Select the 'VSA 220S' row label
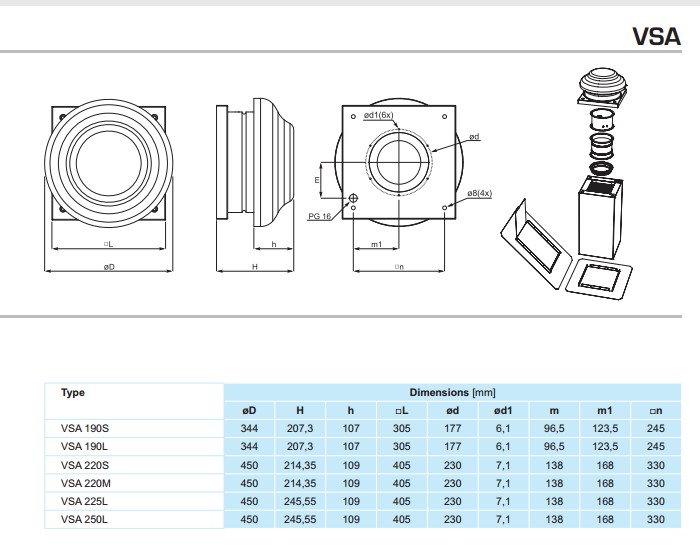 (x=85, y=465)
